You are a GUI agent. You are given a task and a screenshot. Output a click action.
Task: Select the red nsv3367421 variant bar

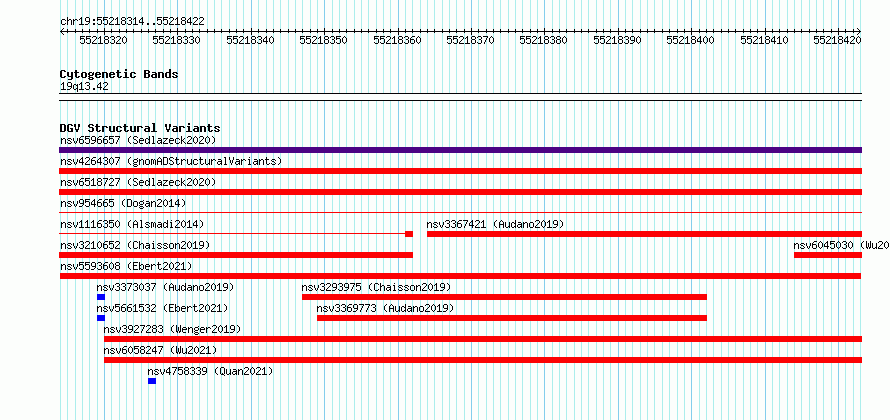[x=644, y=234]
